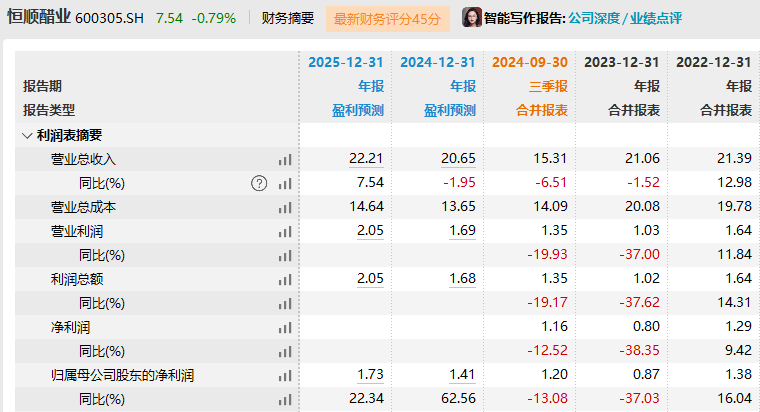Click the 报告类型 label
The height and width of the screenshot is (412, 760).
point(49,111)
